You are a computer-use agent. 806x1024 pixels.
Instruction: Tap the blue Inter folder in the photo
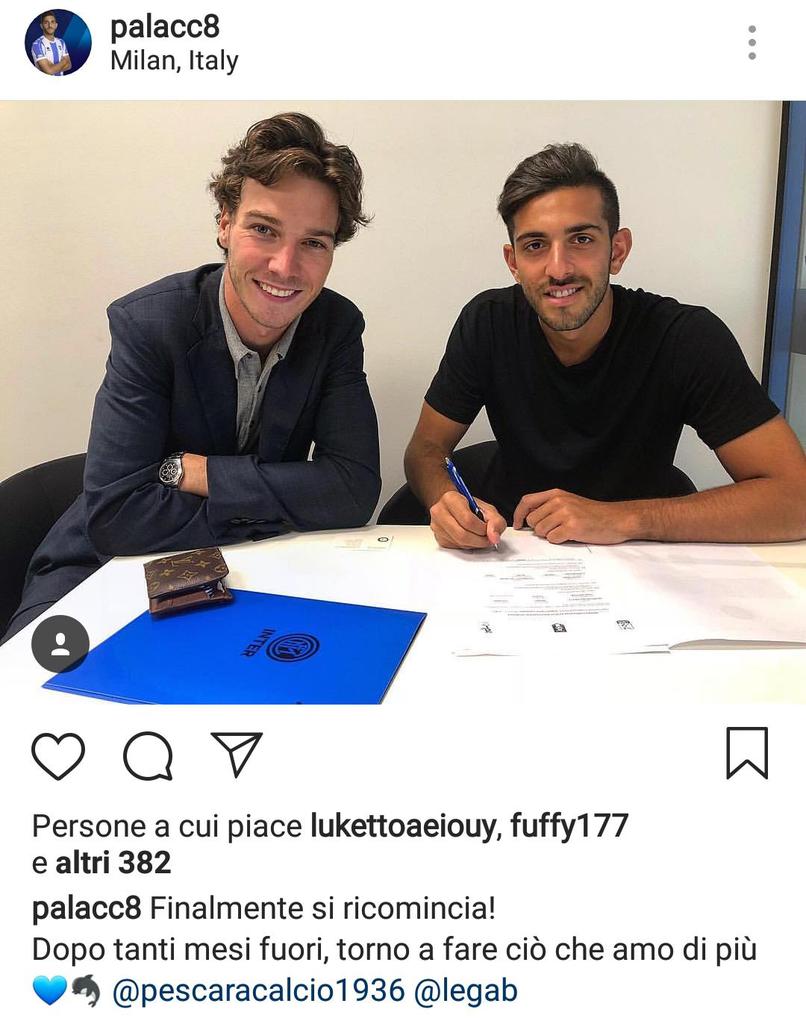[235, 647]
